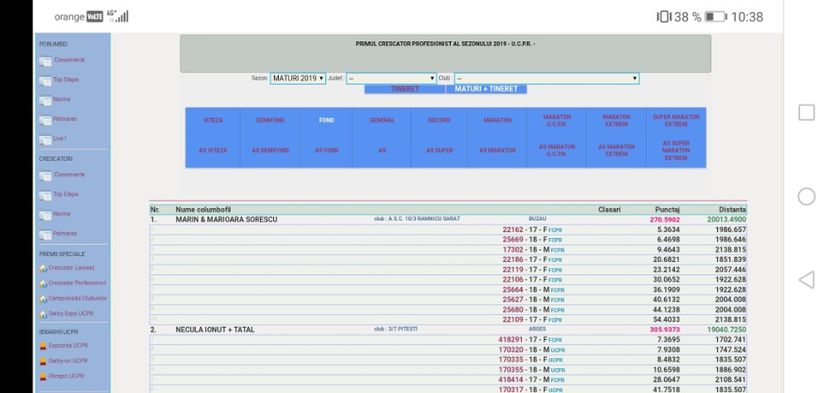Select the AS MARATON tab
This screenshot has width=830, height=393.
coord(497,150)
